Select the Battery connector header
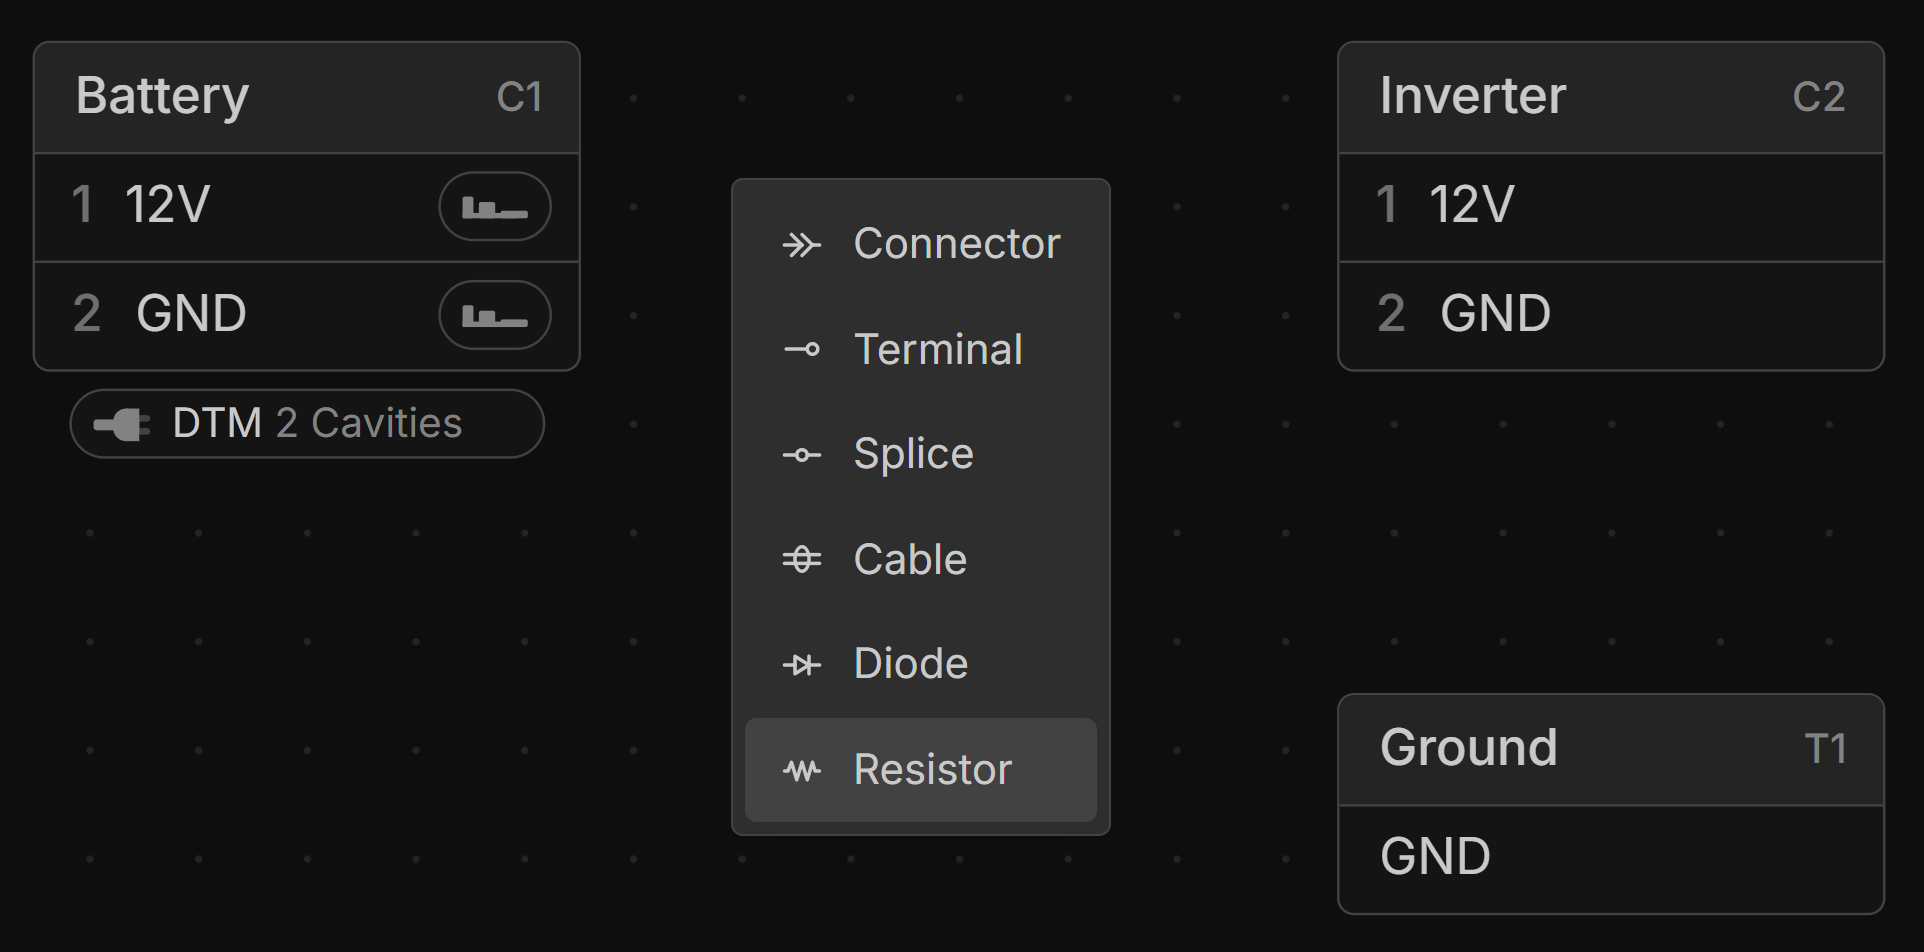 tap(306, 98)
